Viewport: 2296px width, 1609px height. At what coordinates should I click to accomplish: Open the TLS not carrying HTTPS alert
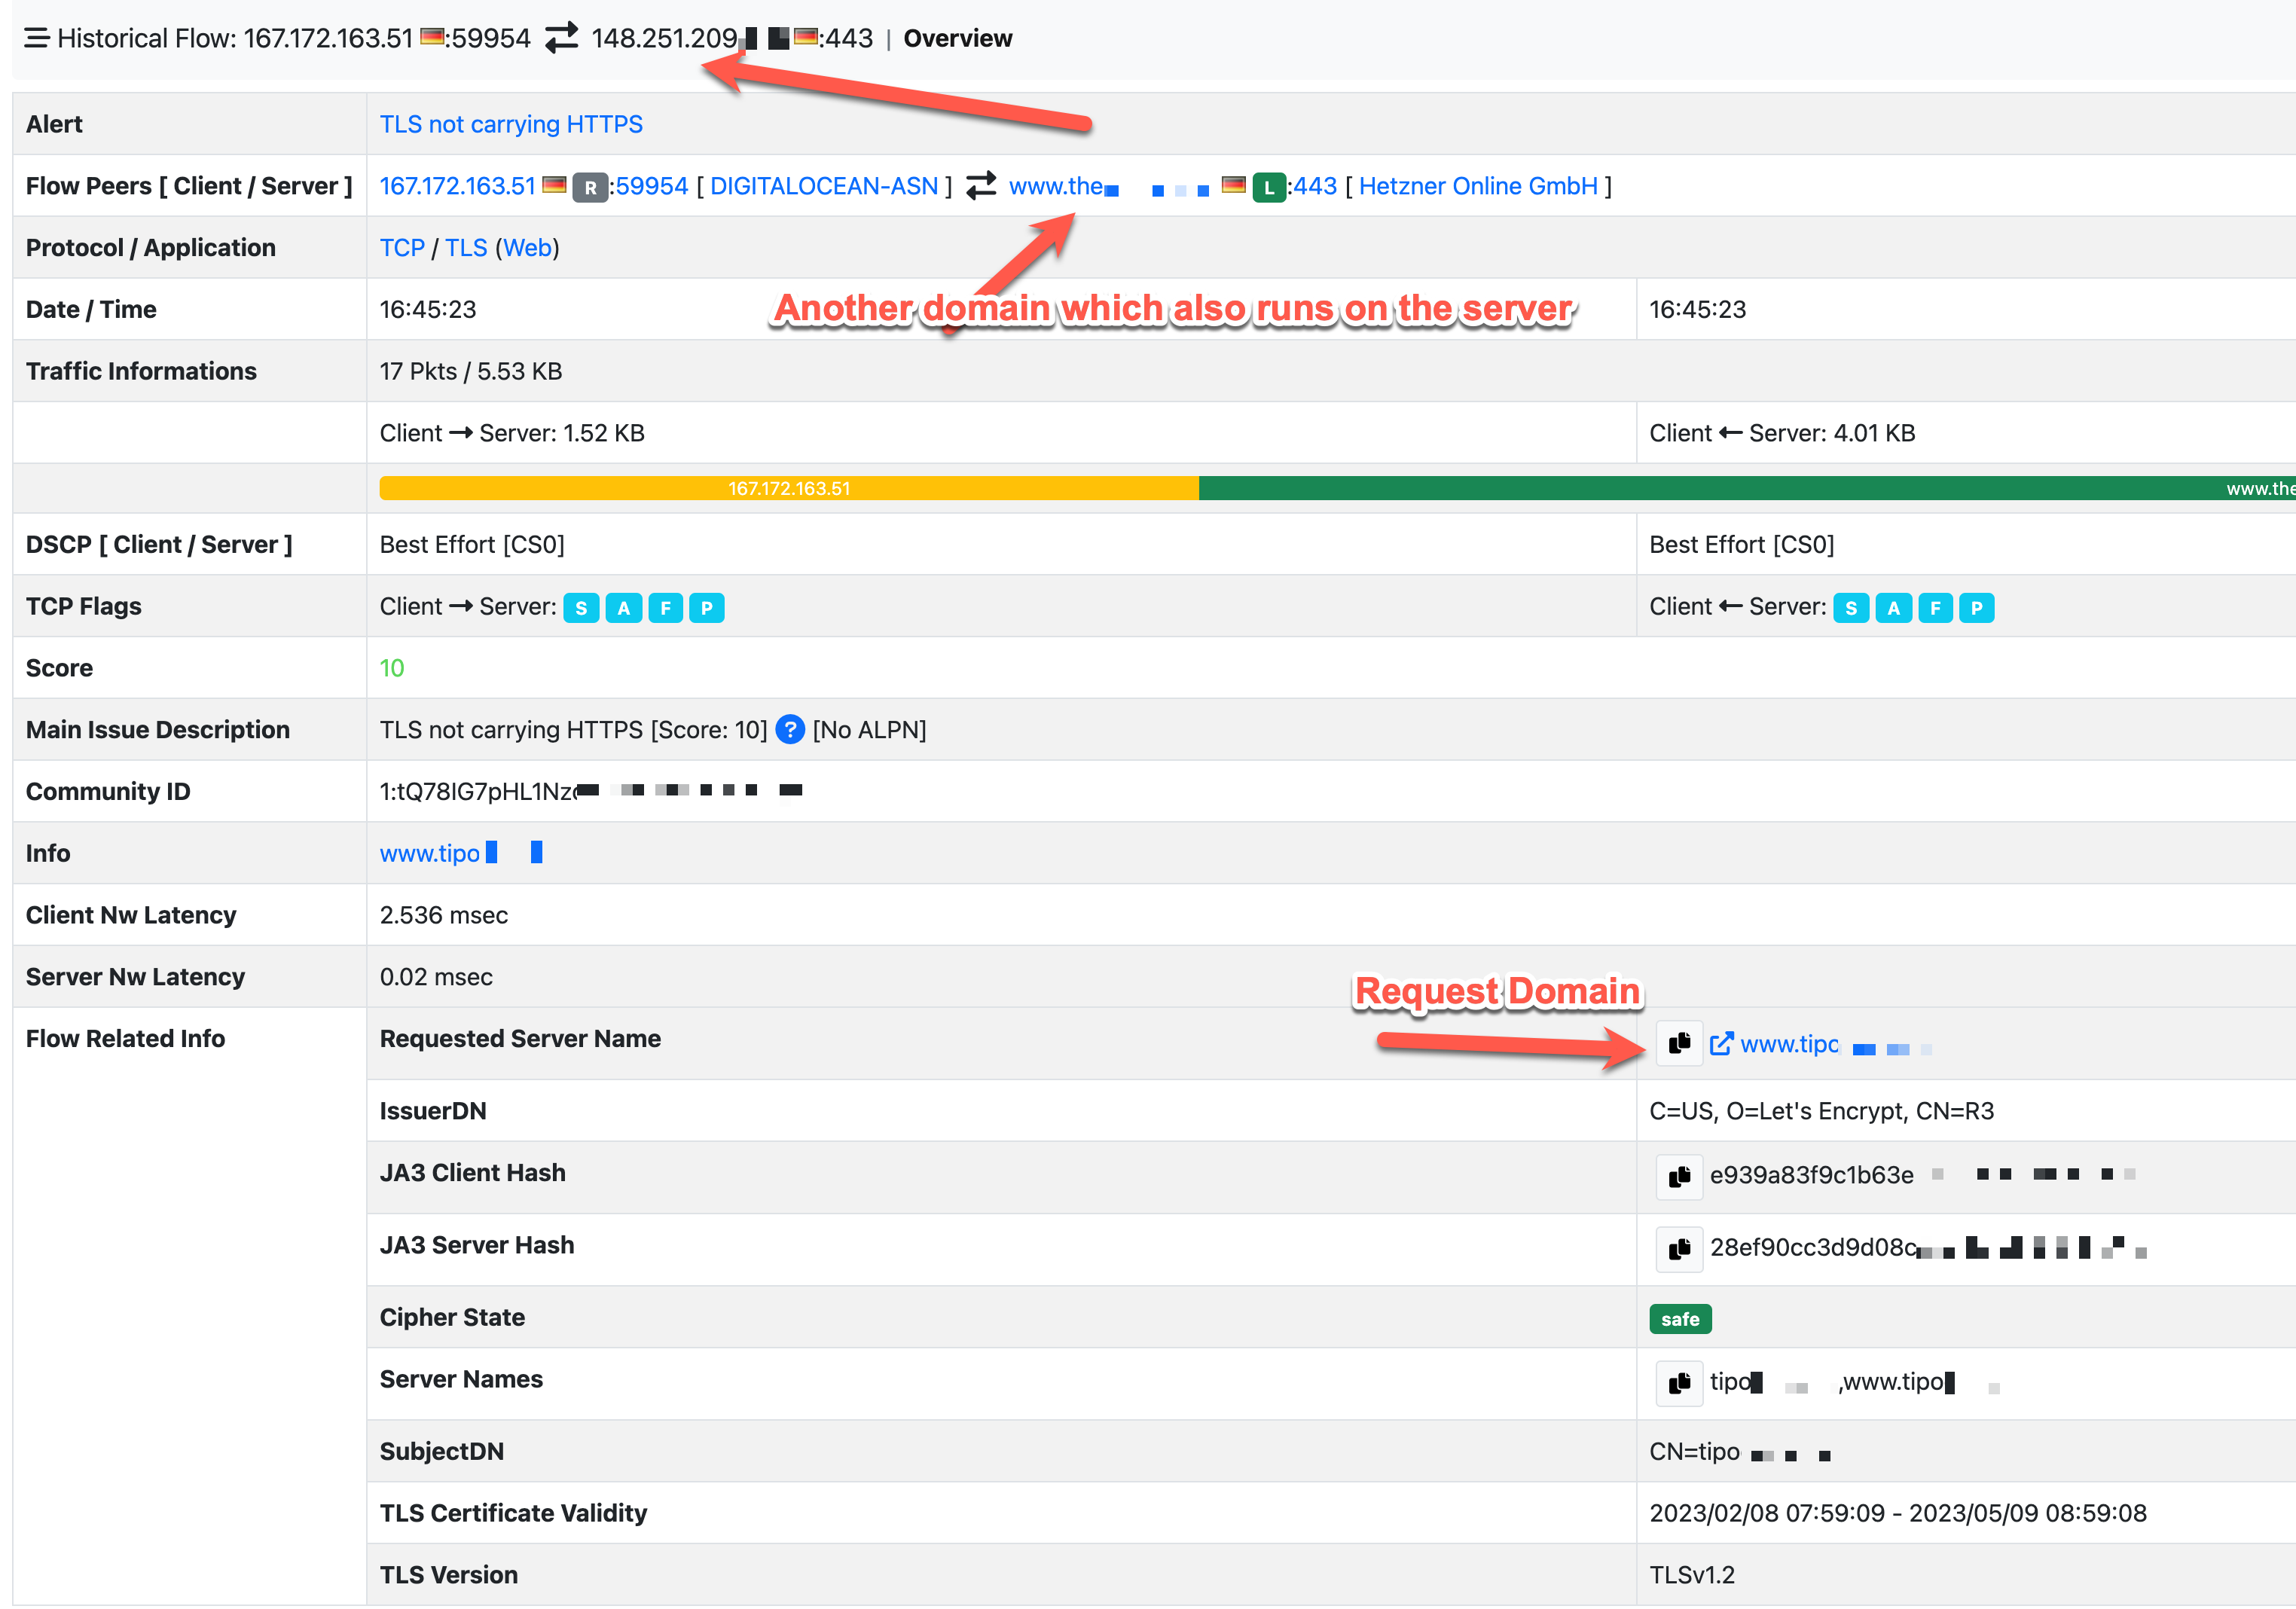(x=511, y=124)
